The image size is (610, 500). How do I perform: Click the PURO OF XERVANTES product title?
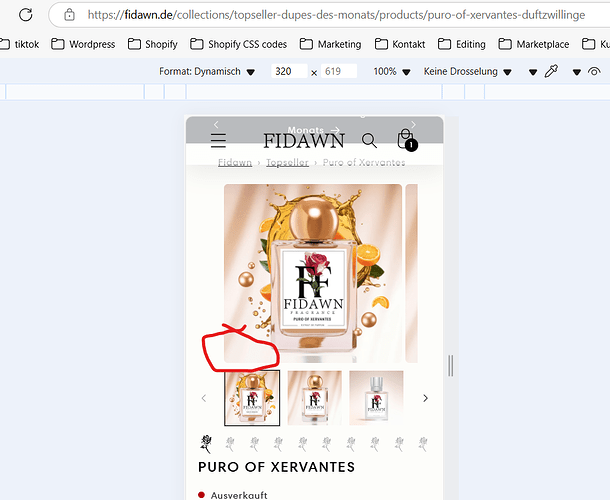coord(277,467)
